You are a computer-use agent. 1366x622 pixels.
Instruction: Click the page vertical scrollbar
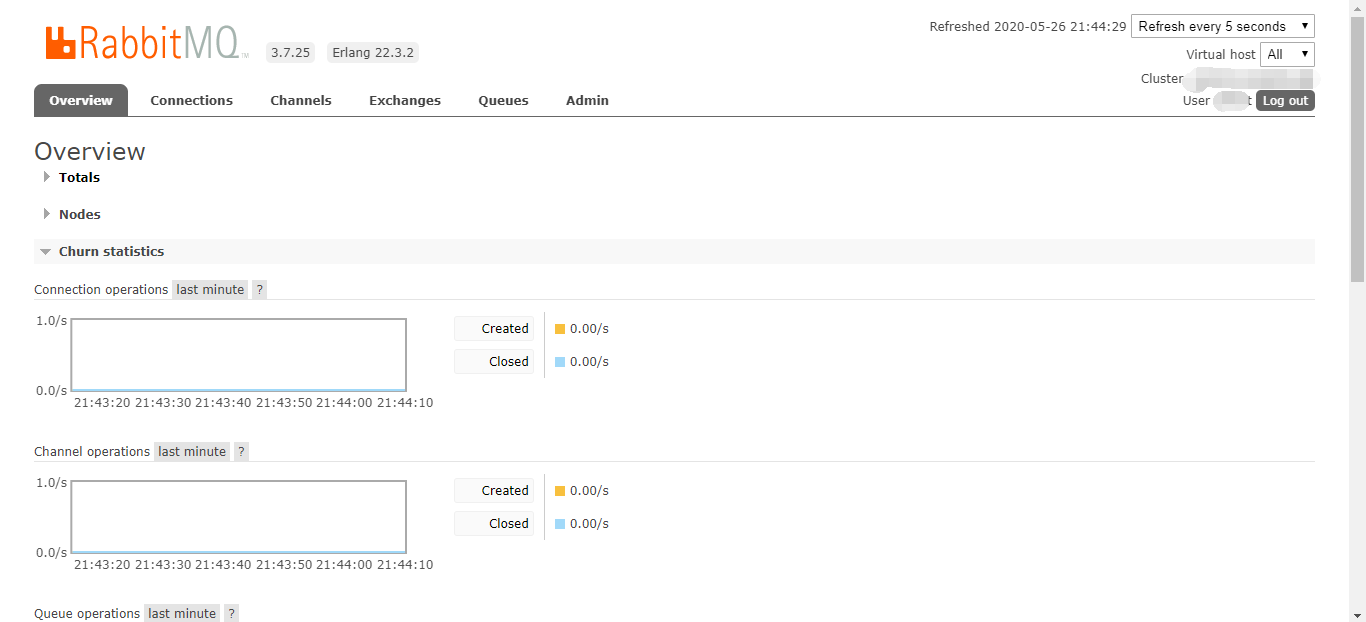[x=1357, y=150]
